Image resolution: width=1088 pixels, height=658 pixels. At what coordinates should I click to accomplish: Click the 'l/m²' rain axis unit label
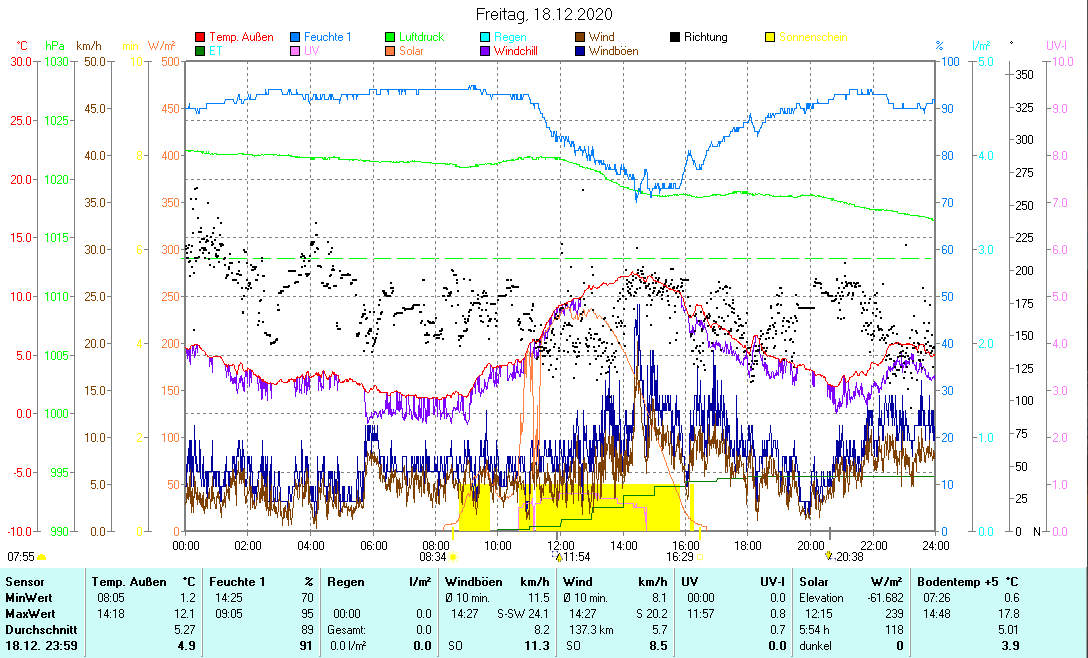[981, 47]
